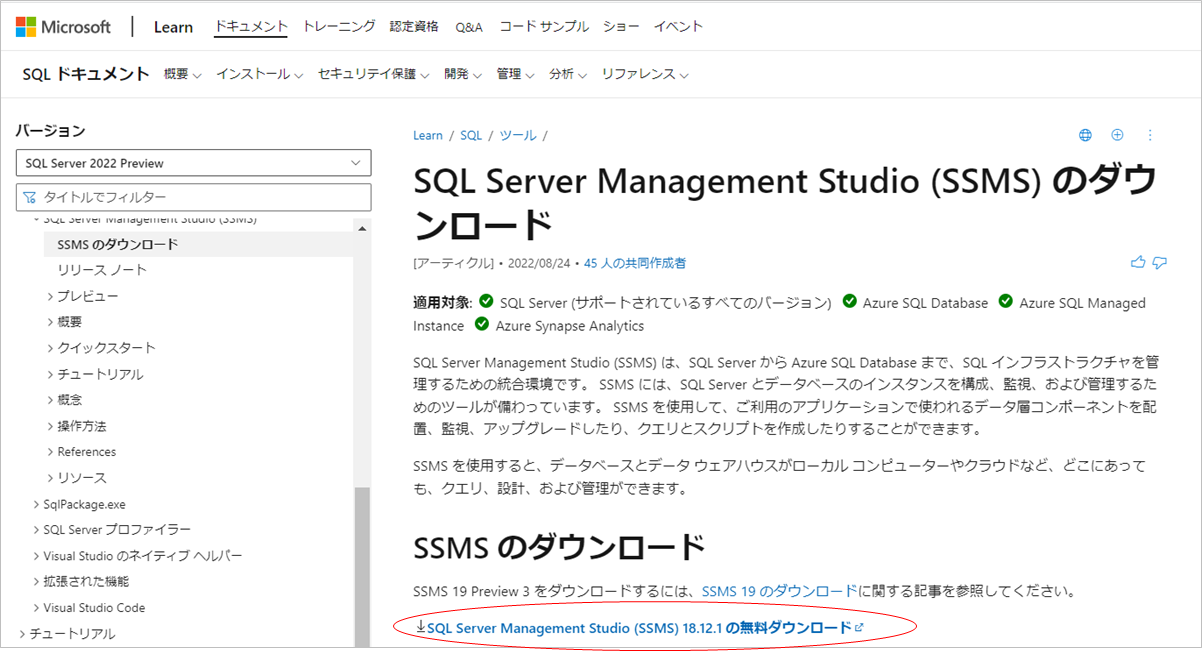Viewport: 1202px width, 651px height.
Task: Open the language selection globe icon
Action: [1085, 134]
